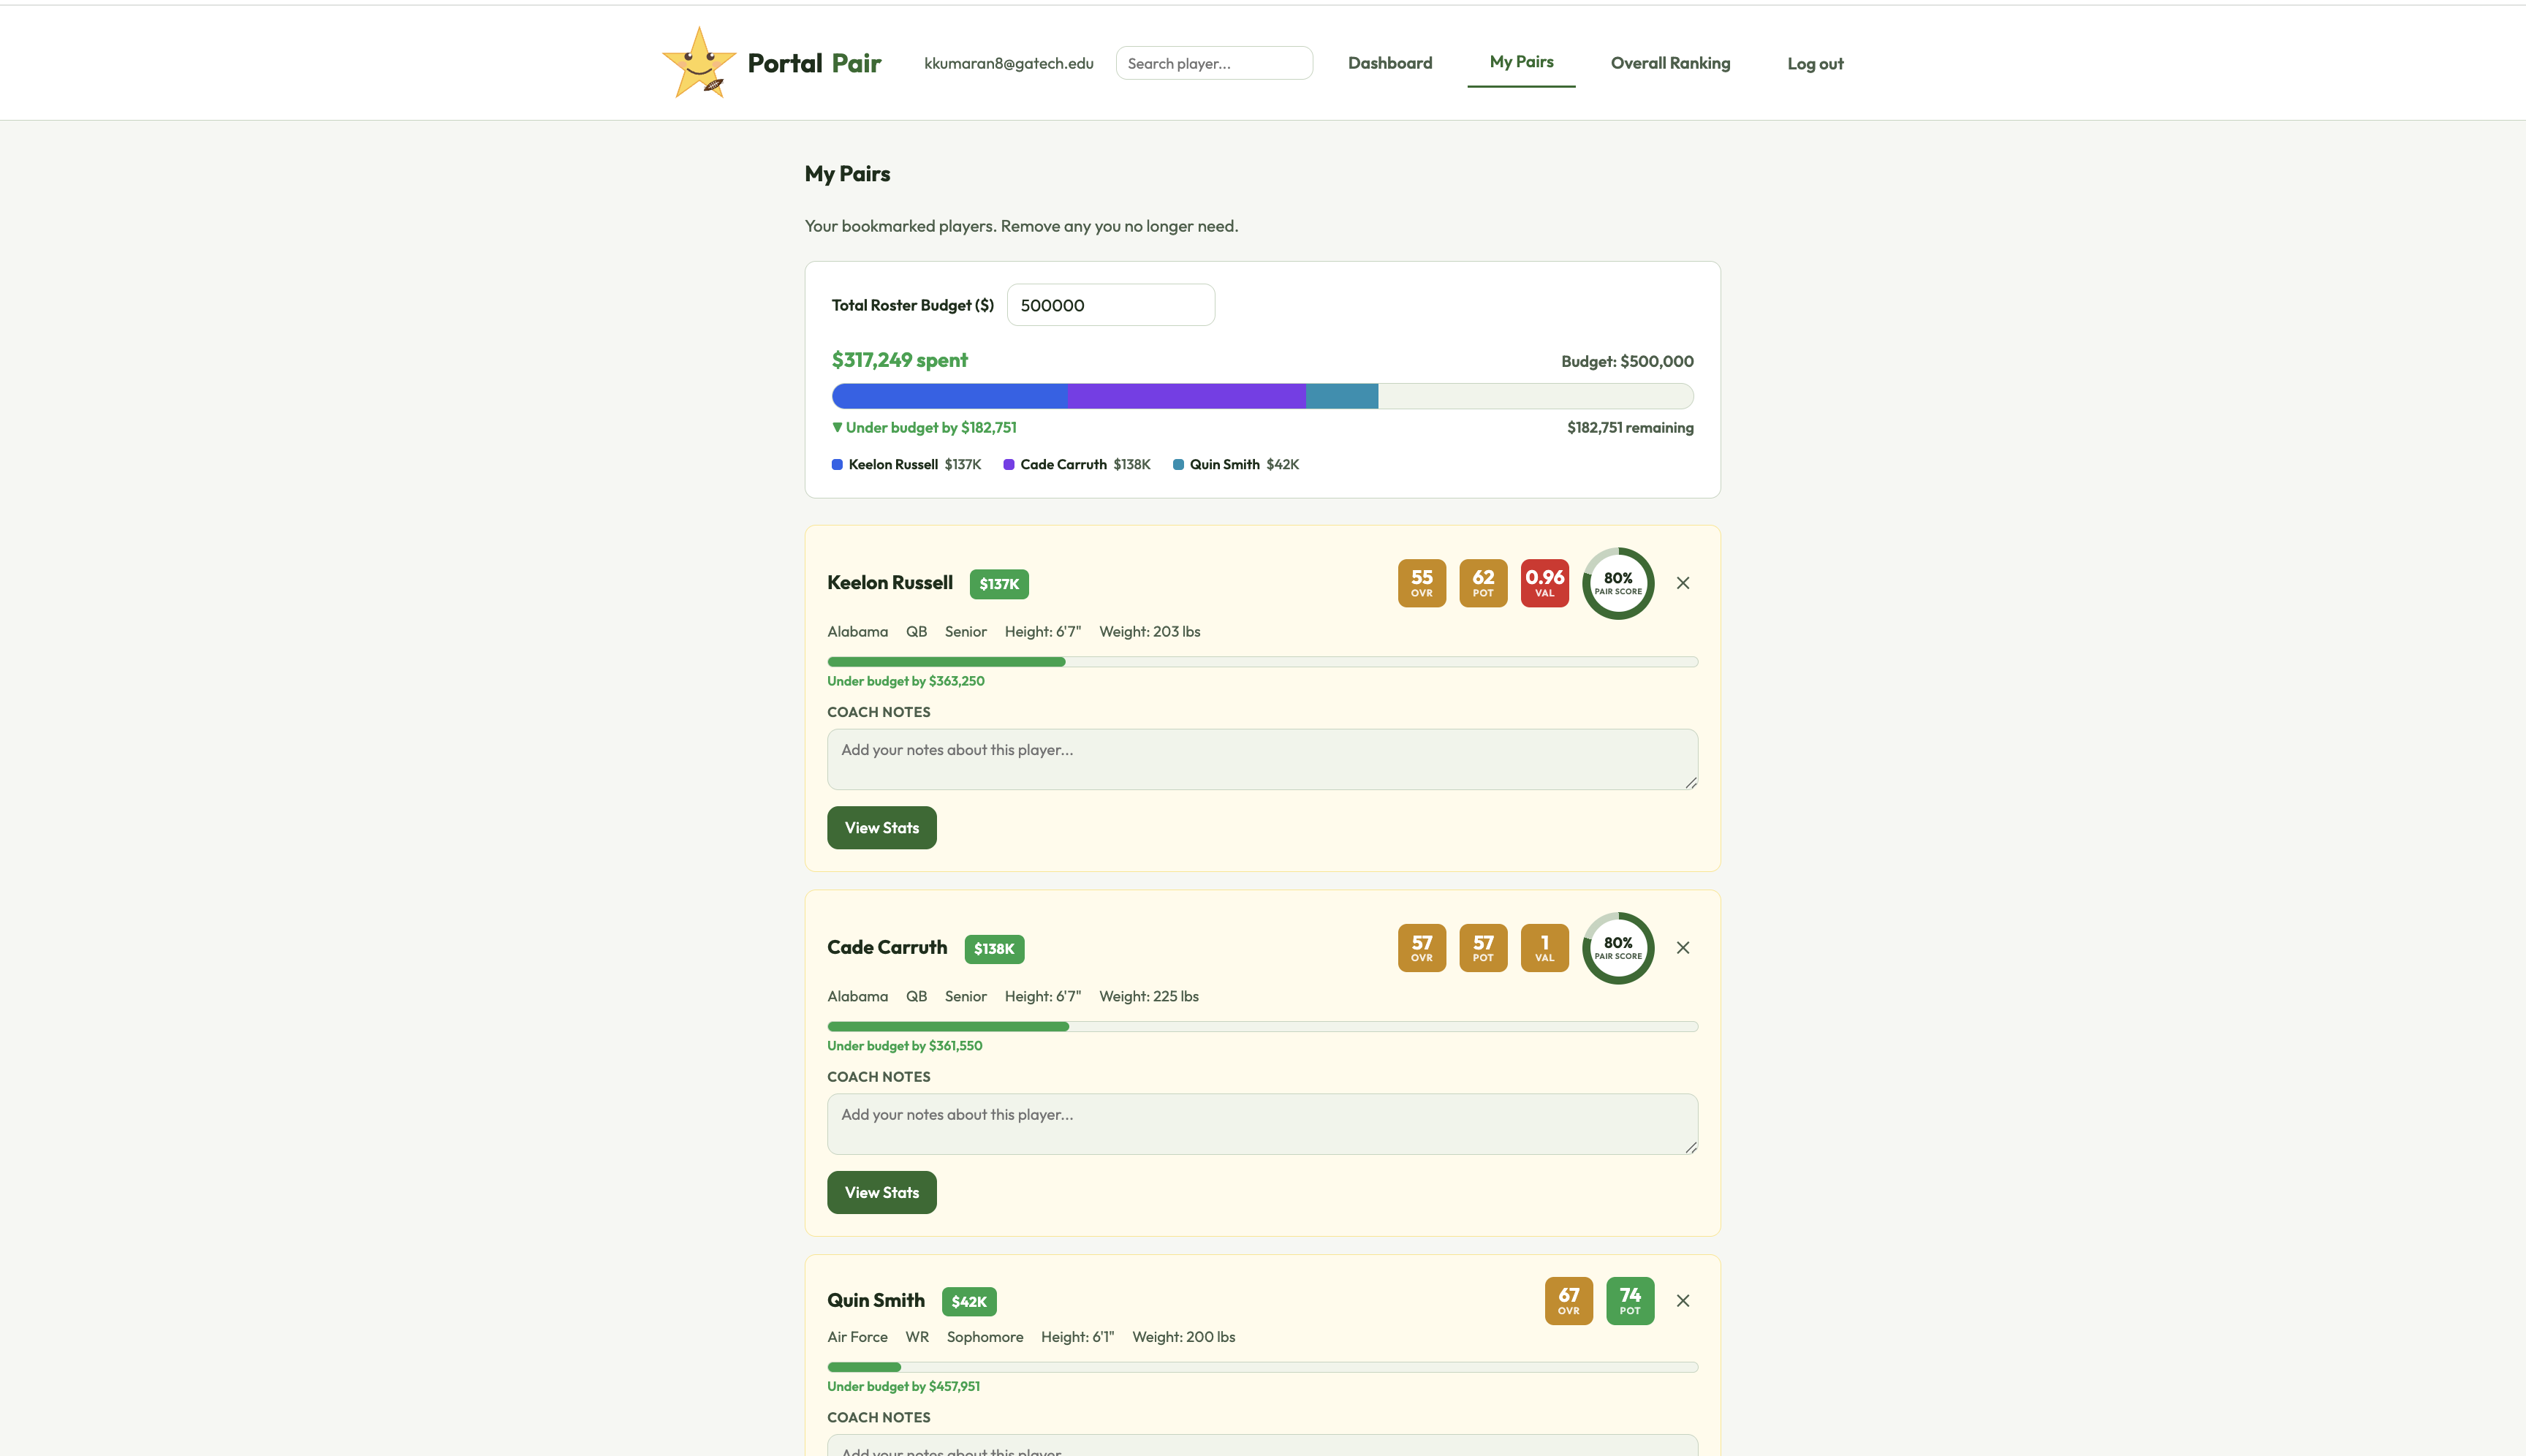
Task: Click Cade Carruth's 80% pair score ring
Action: click(x=1618, y=948)
